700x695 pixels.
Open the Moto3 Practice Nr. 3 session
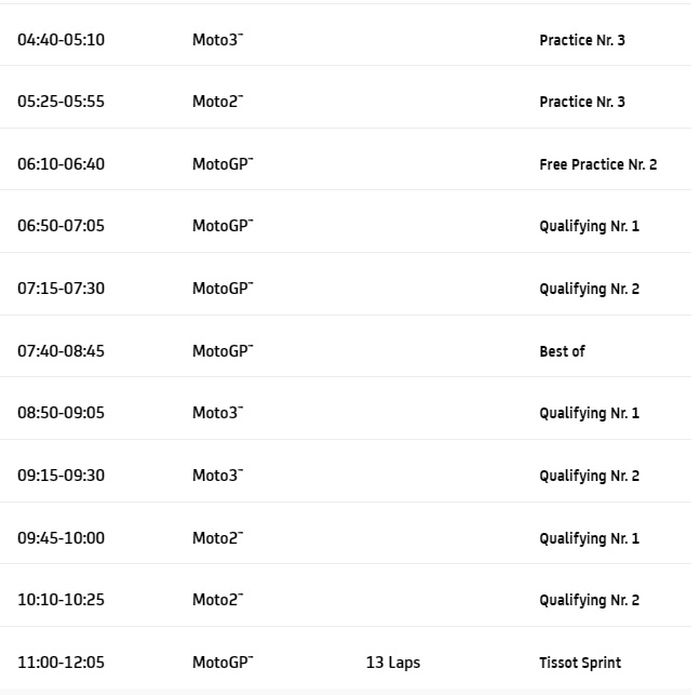(x=582, y=41)
